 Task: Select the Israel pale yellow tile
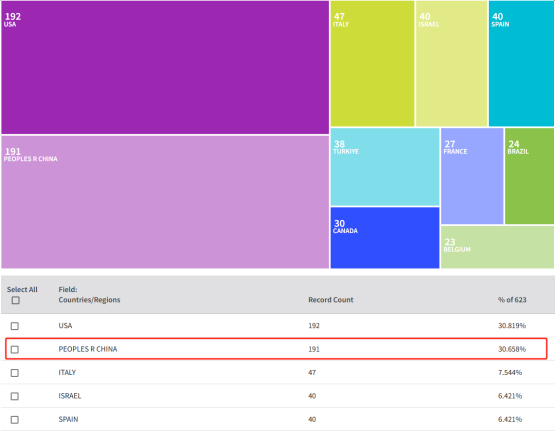click(x=451, y=63)
